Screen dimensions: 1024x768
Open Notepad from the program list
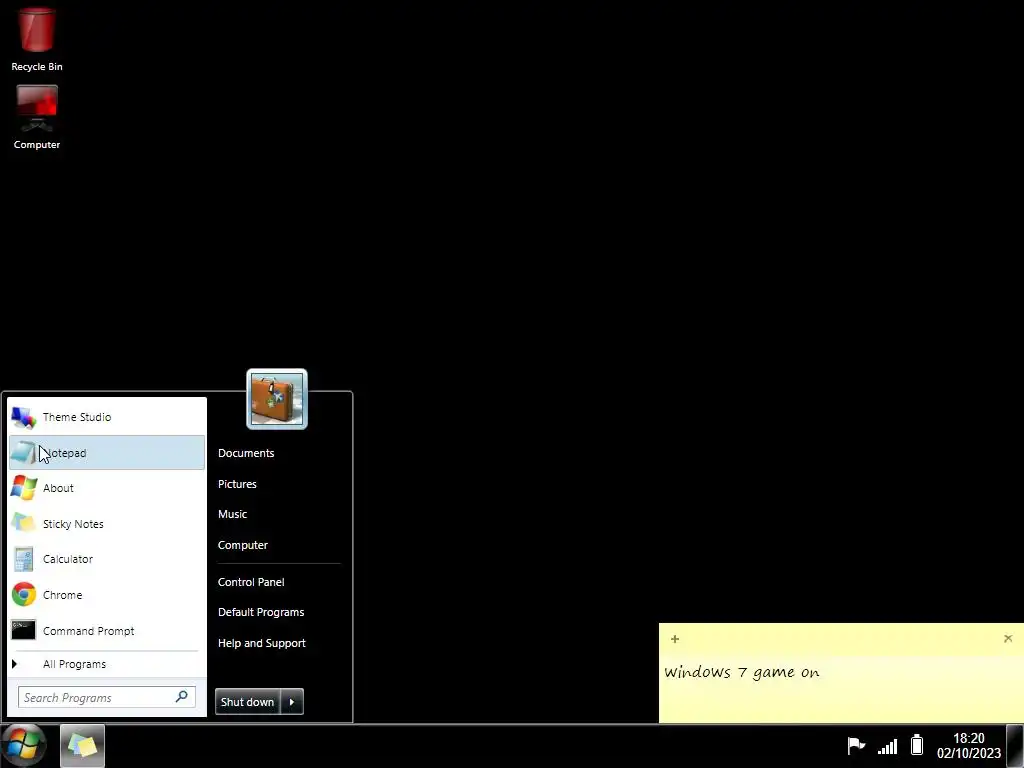[x=107, y=453]
